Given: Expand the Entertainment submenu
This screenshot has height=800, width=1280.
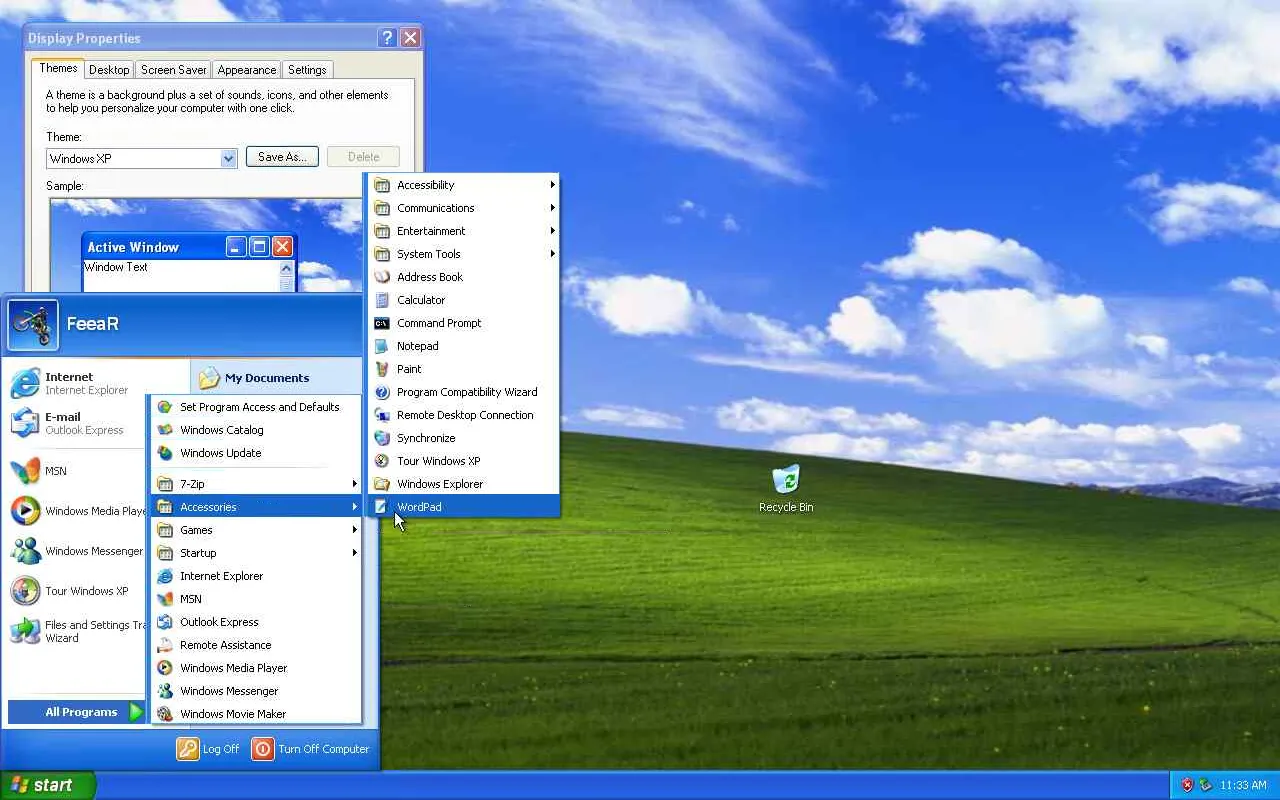Looking at the screenshot, I should (463, 231).
